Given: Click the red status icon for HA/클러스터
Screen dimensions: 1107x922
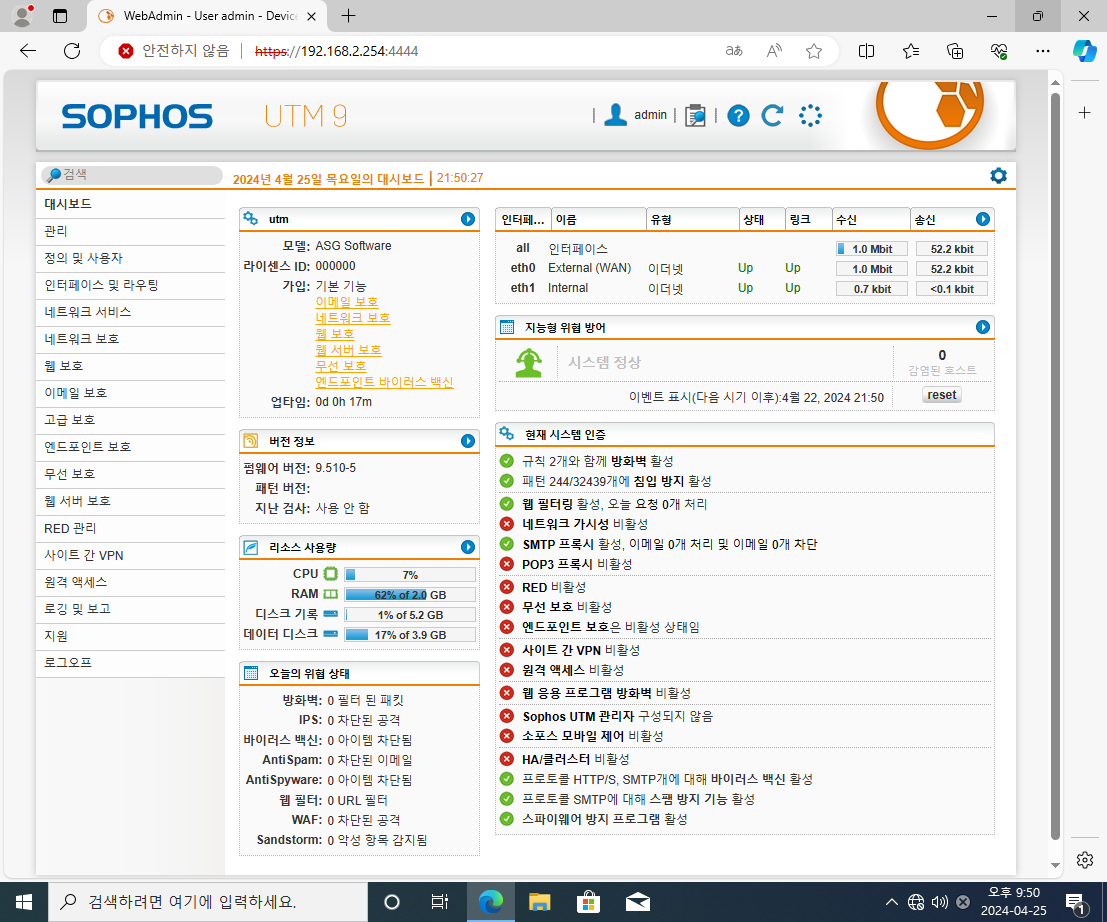Looking at the screenshot, I should 506,759.
